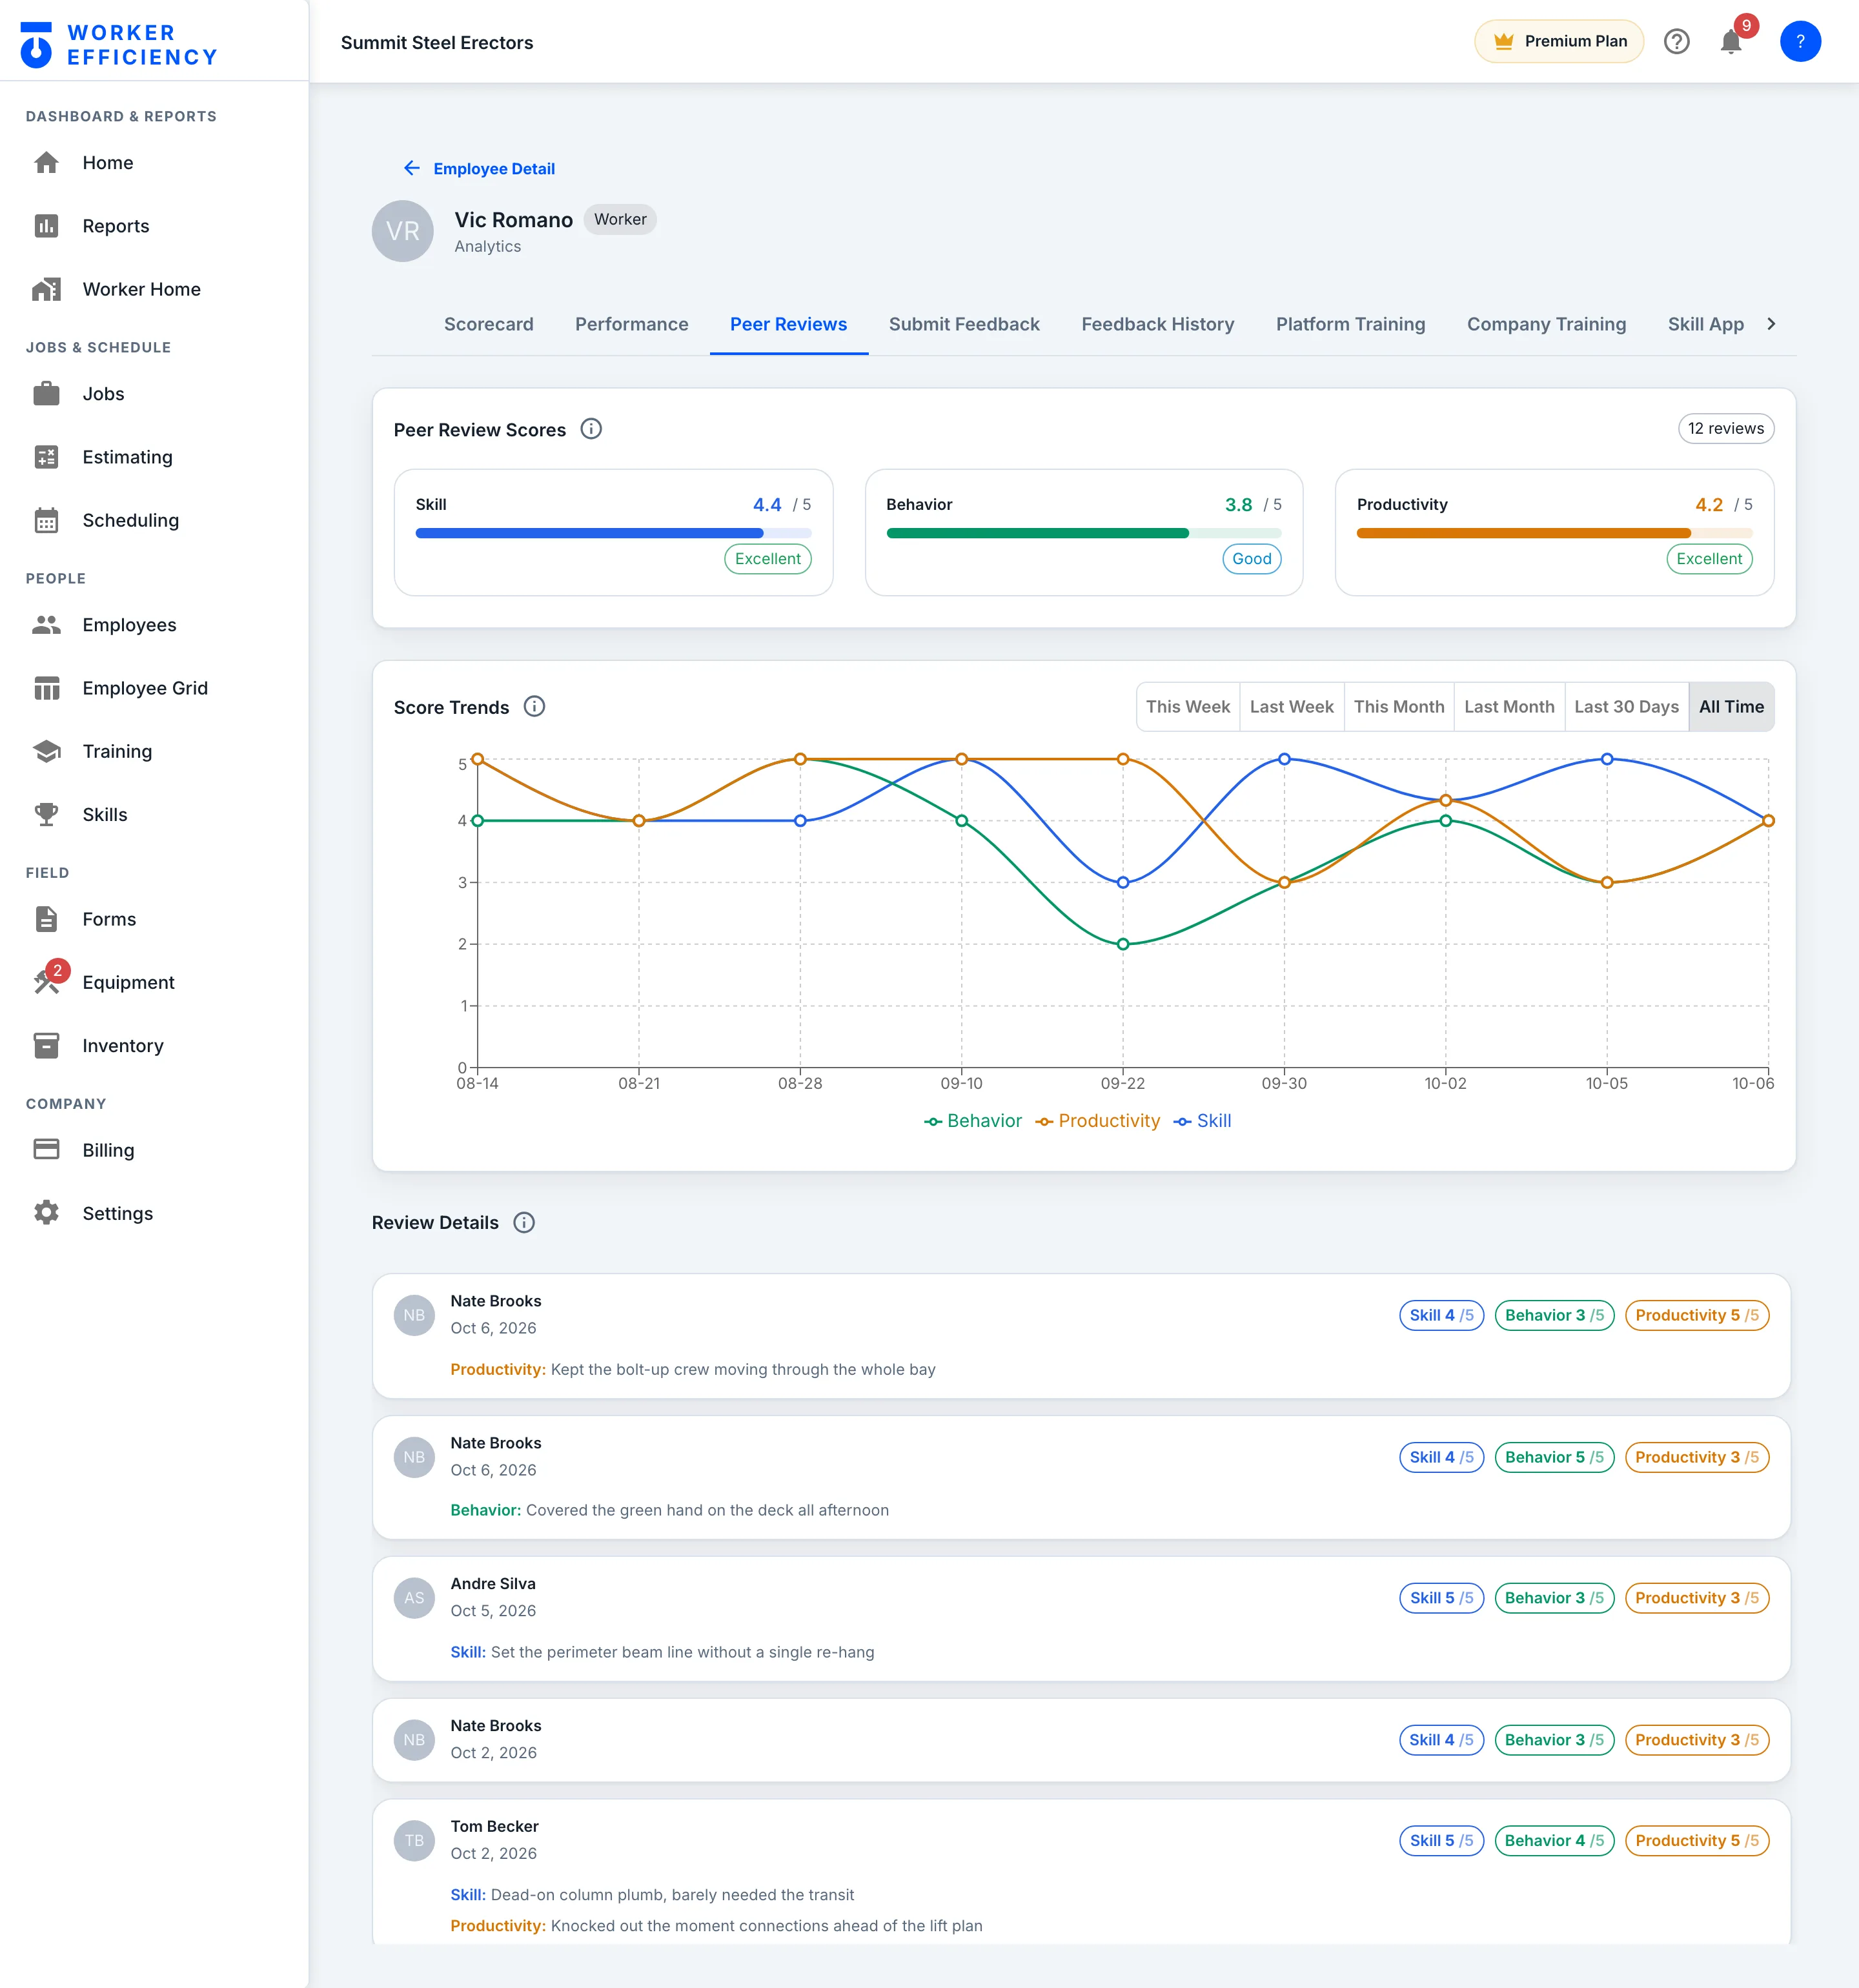This screenshot has width=1859, height=1988.
Task: Open Jobs briefcase icon
Action: 46,394
